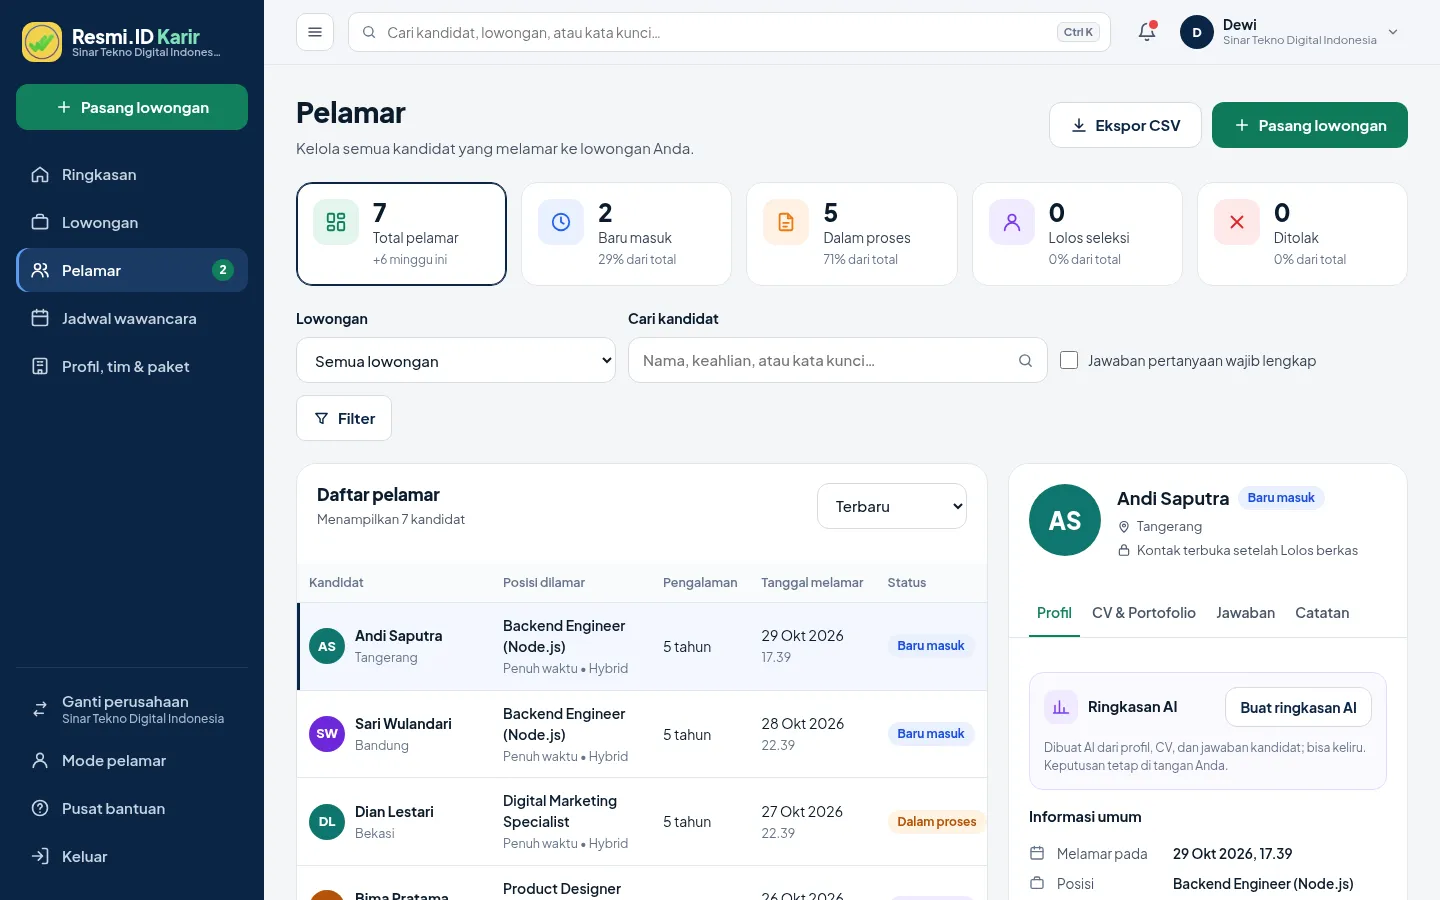Click the Dalam proses status badge for Dian Lestari

point(936,822)
